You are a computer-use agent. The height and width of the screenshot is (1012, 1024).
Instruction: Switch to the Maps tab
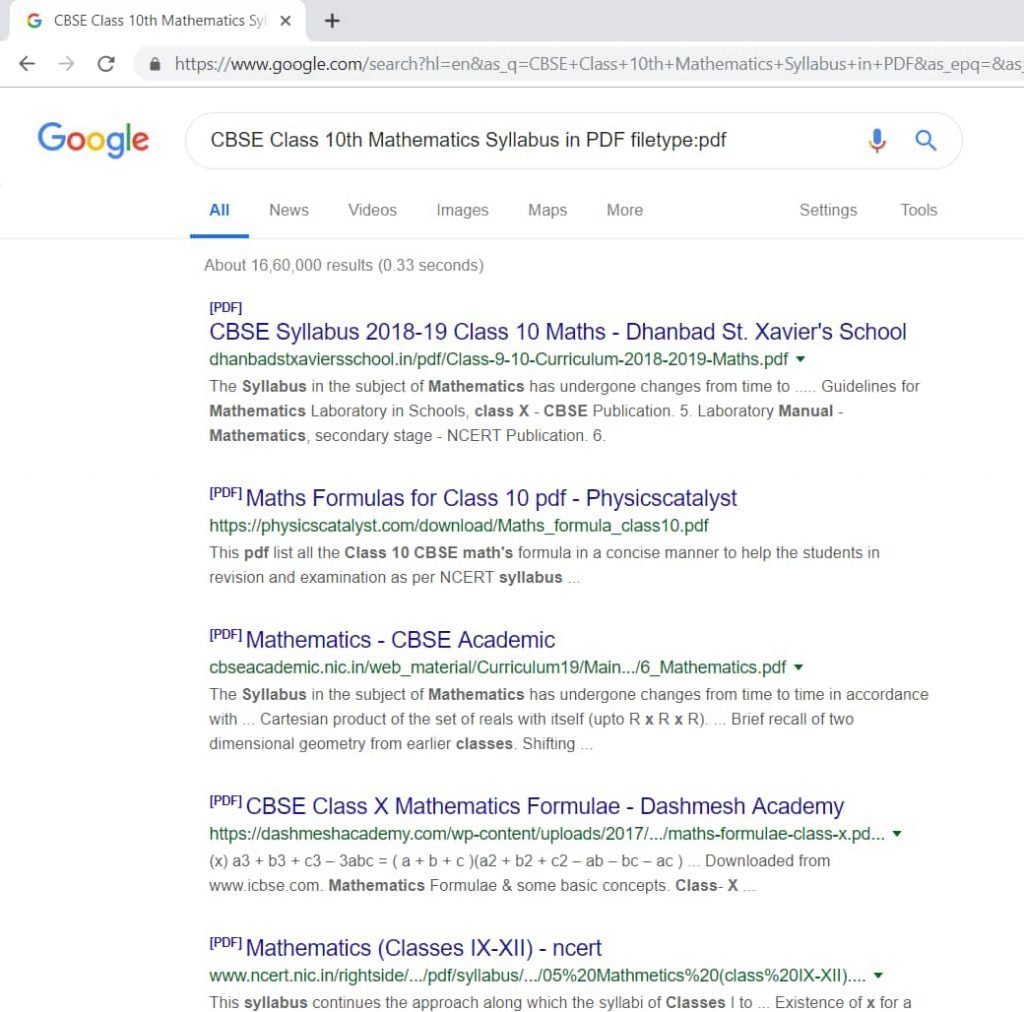[547, 210]
